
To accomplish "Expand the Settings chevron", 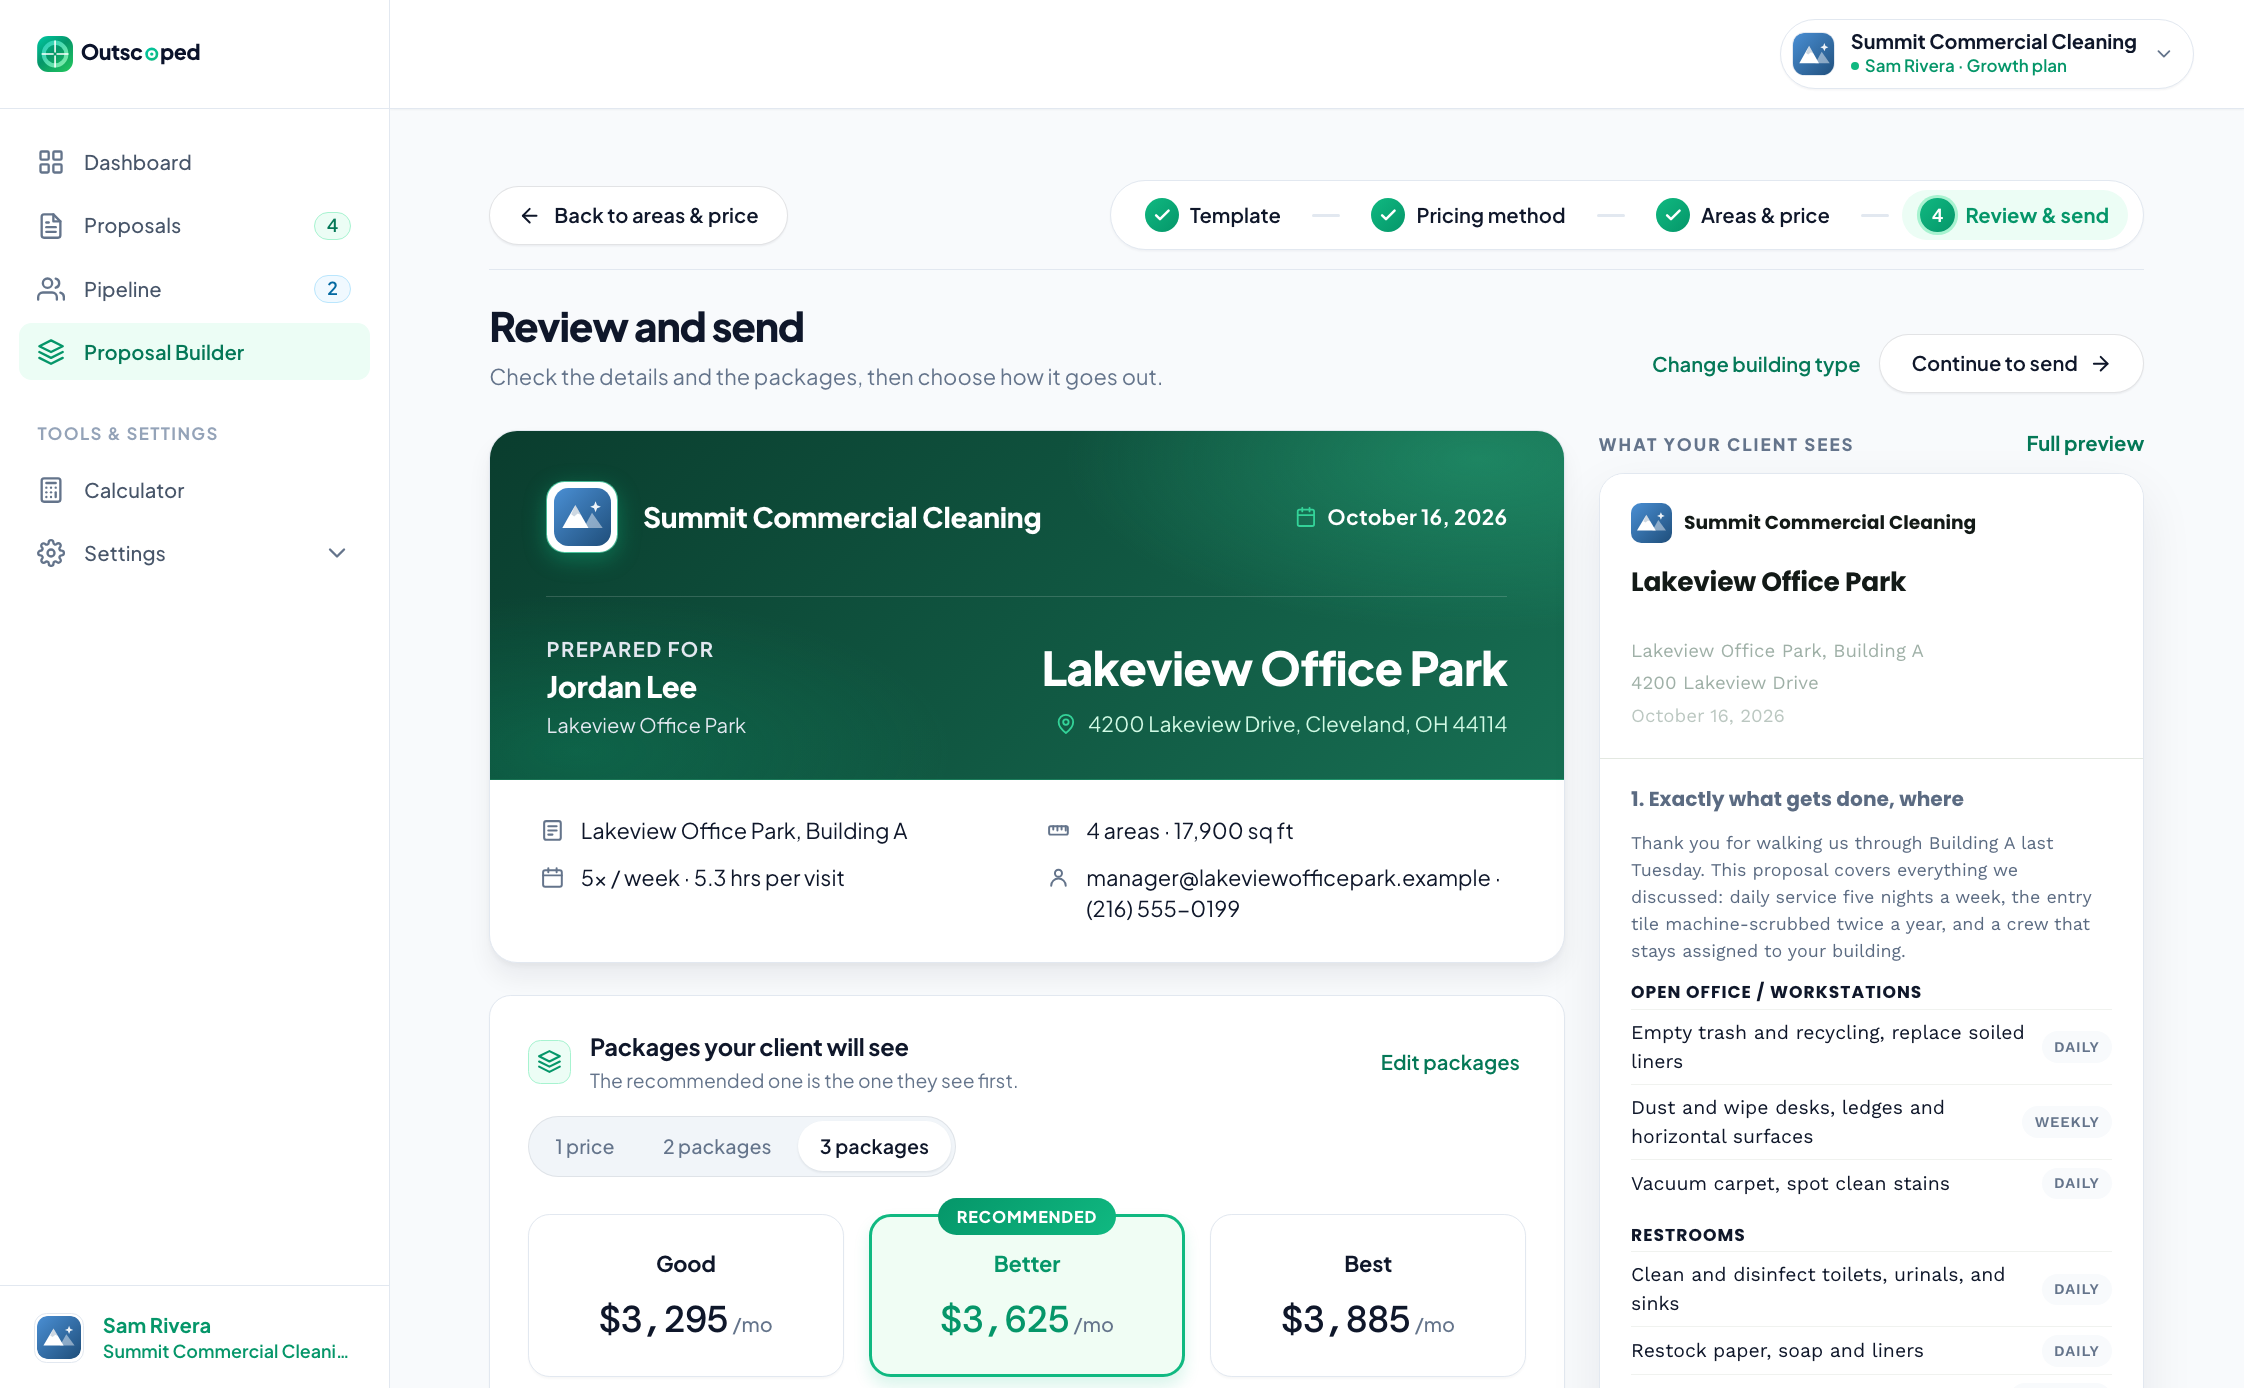I will point(337,553).
